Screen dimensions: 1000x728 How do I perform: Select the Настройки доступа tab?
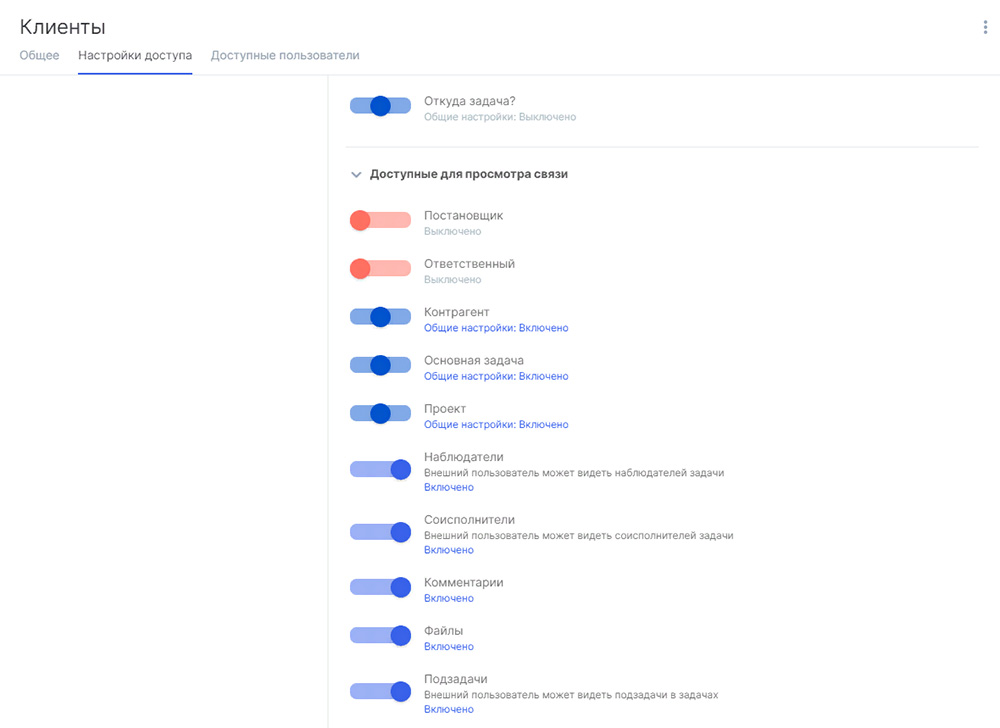[x=135, y=56]
